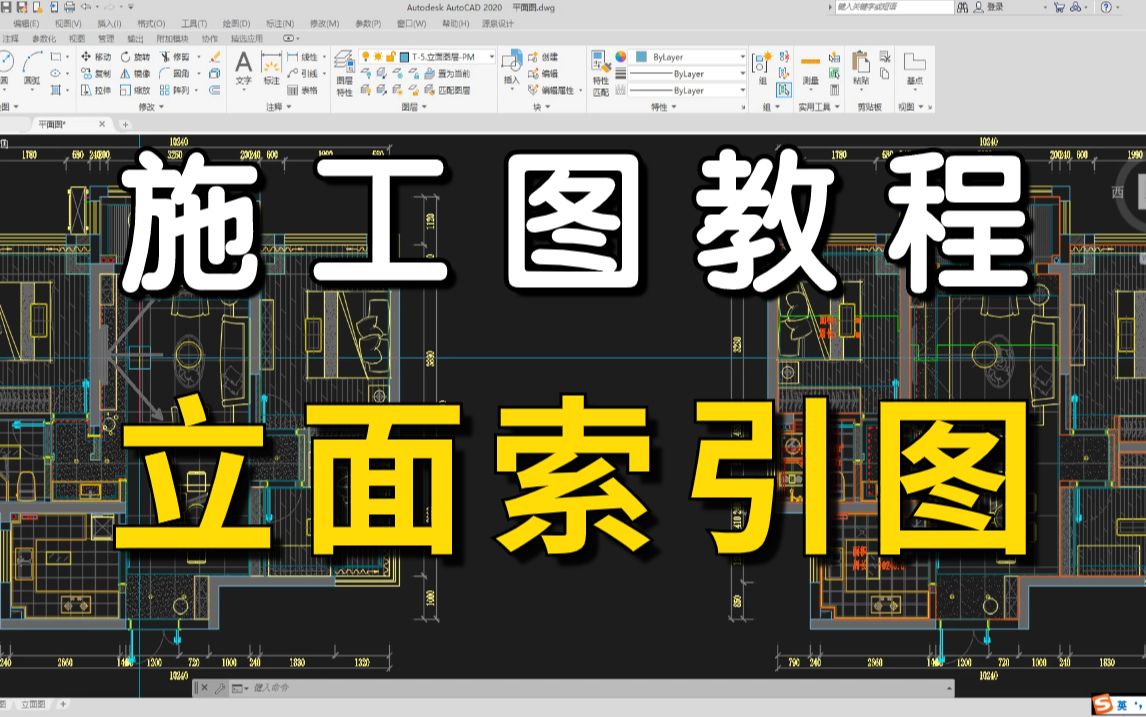Image resolution: width=1146 pixels, height=717 pixels.
Task: Toggle the layer freeze sun icon
Action: point(378,57)
